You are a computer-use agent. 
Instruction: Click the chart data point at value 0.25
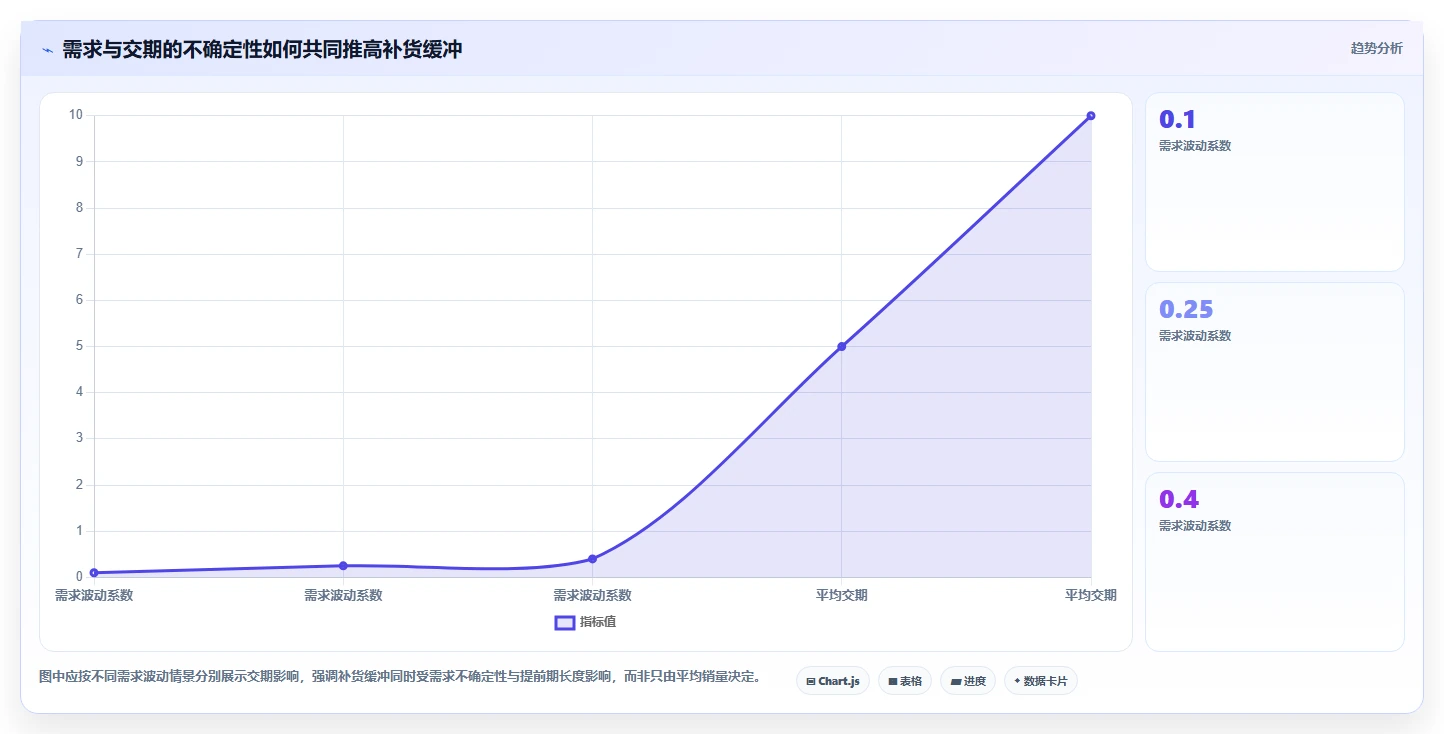click(x=343, y=566)
